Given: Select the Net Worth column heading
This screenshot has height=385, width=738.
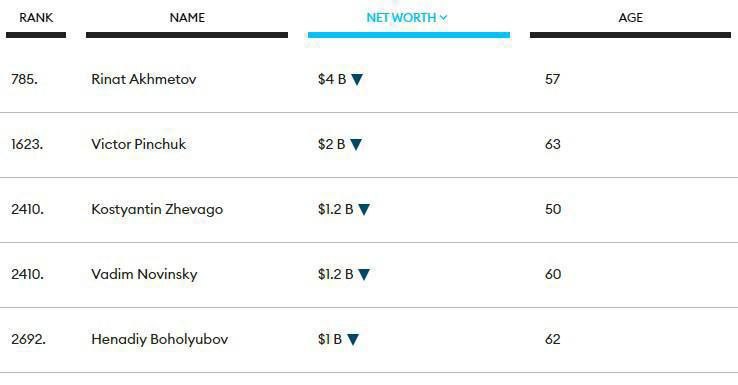Looking at the screenshot, I should click(401, 18).
